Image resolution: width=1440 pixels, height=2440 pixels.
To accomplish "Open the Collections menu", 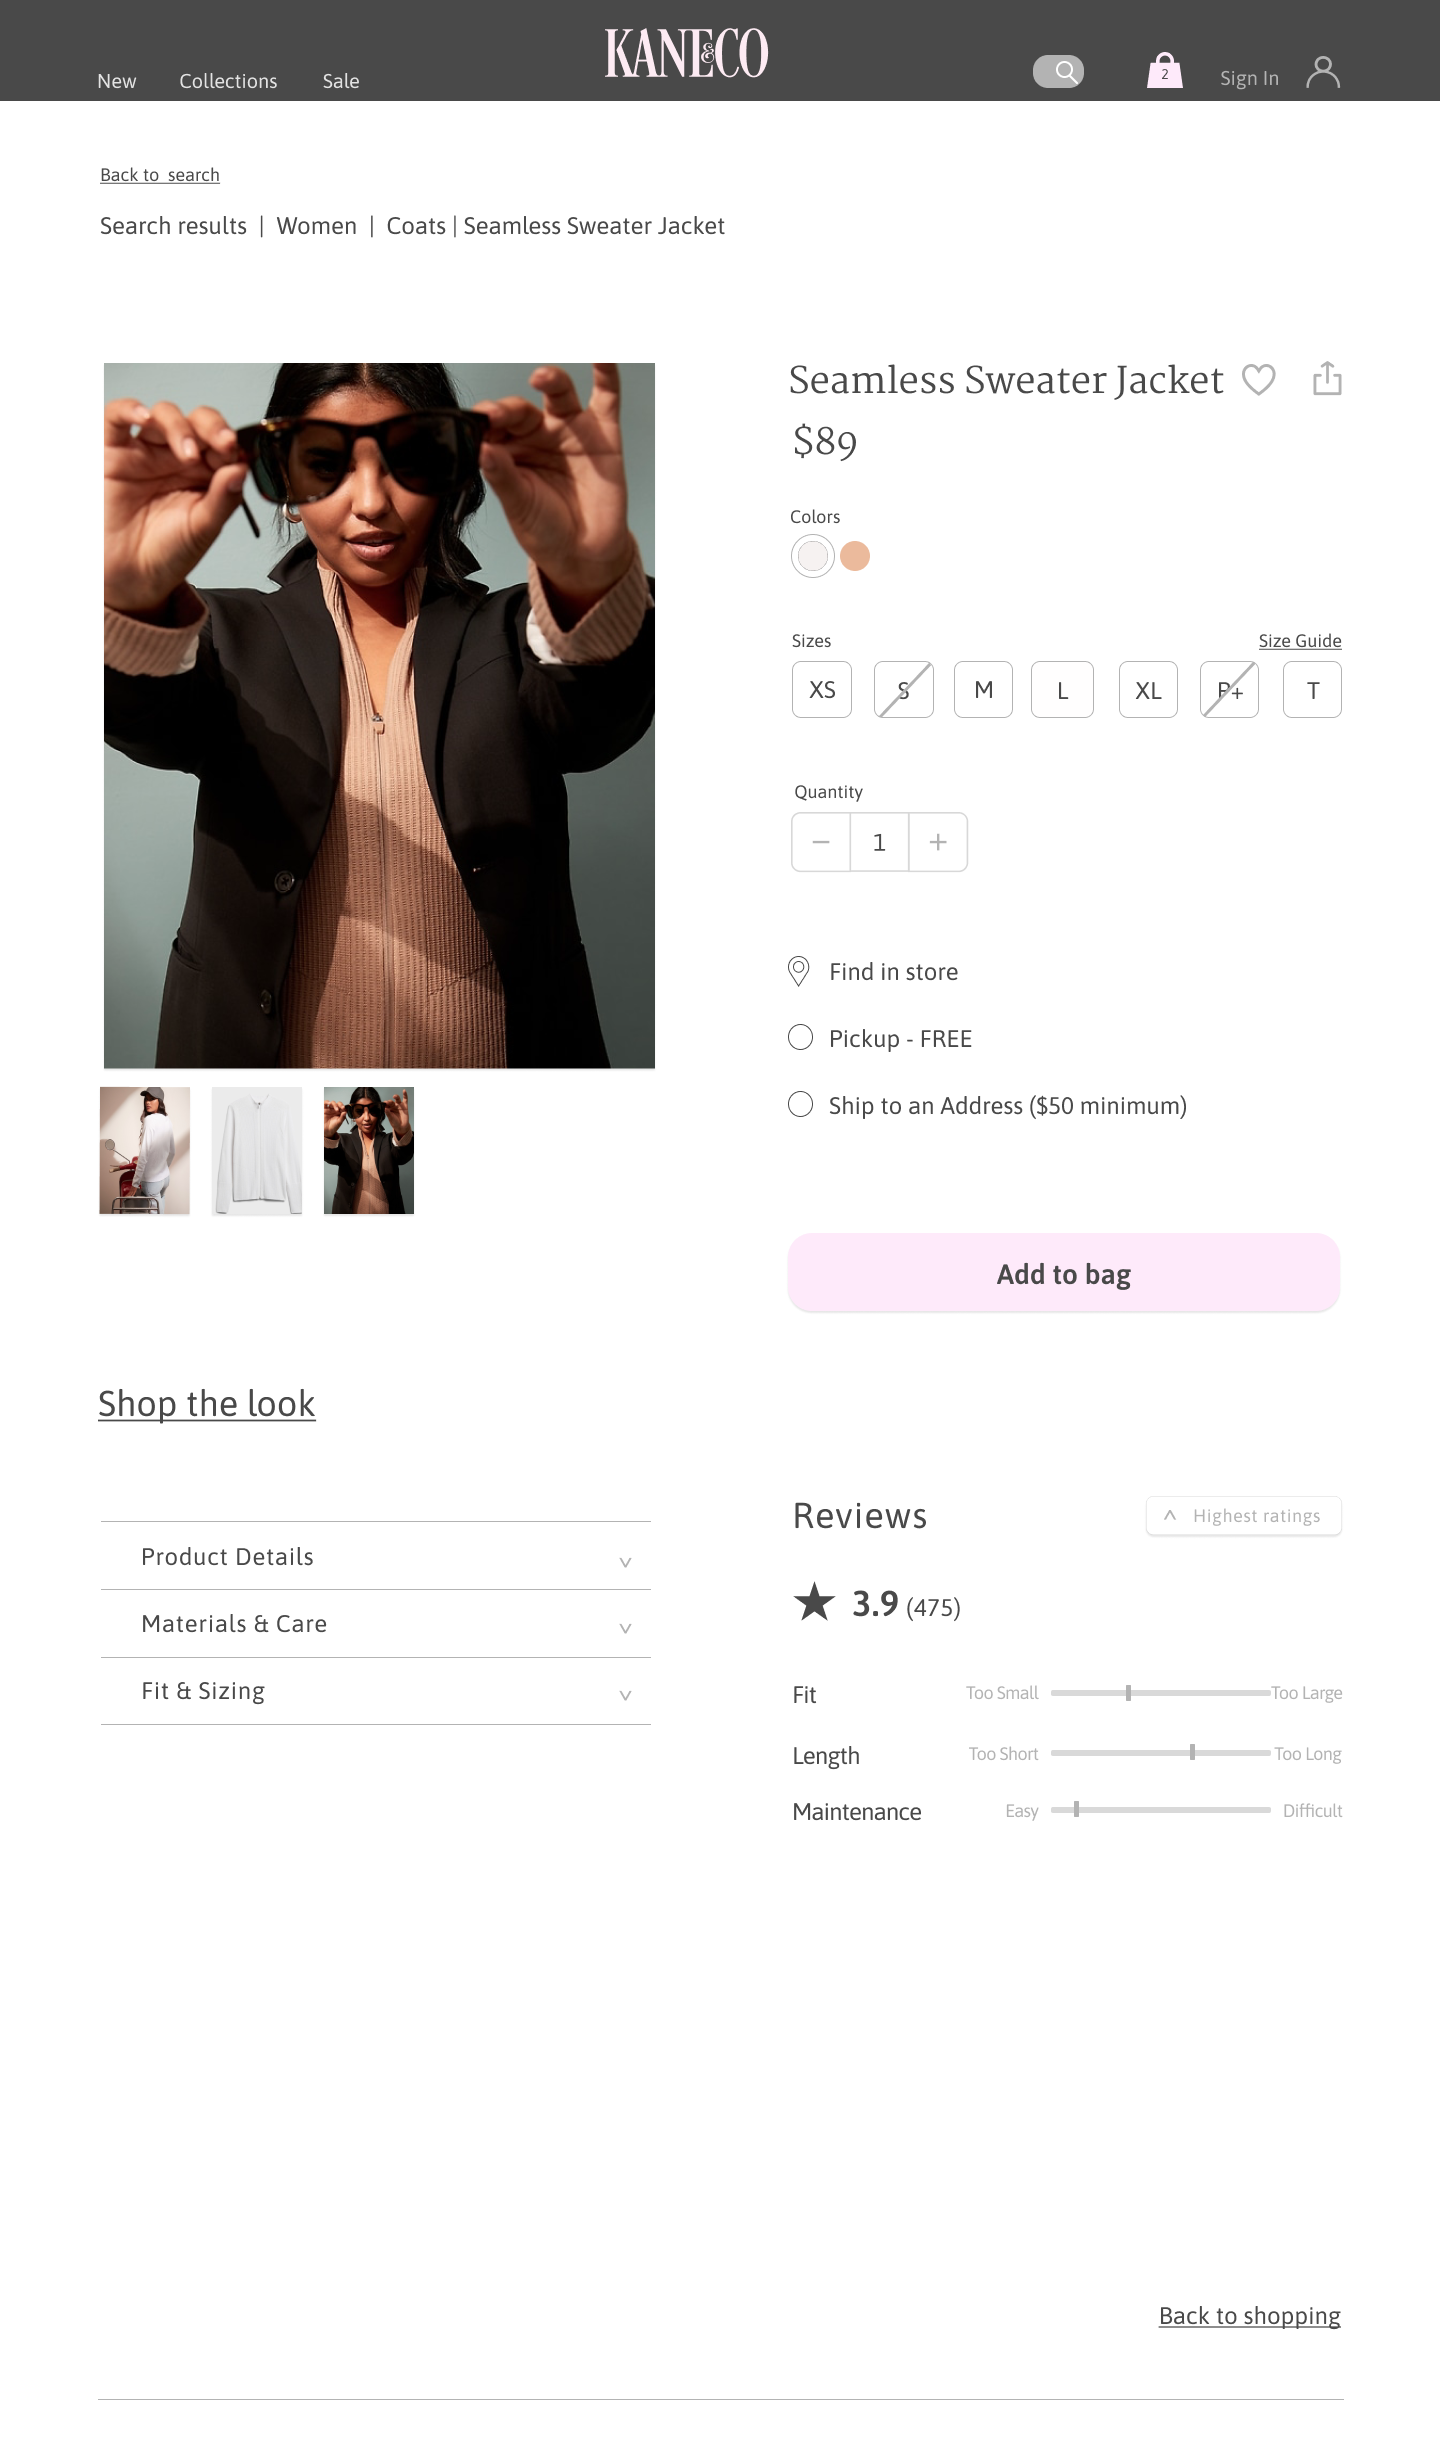I will 228,81.
